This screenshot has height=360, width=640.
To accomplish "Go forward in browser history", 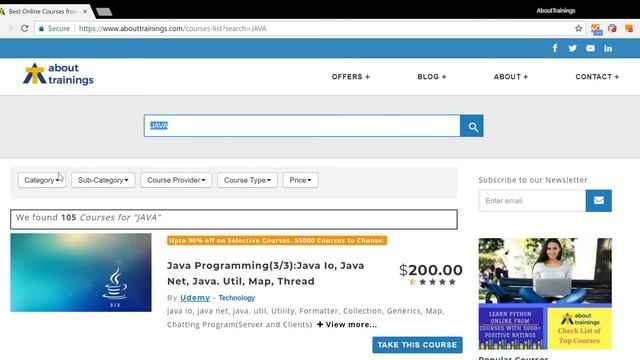I will [x=10, y=28].
